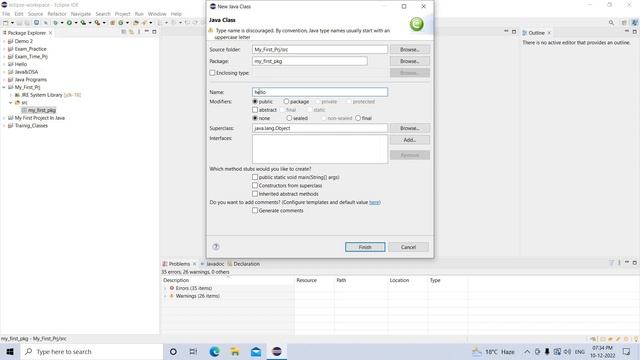
Task: Open the New toolbar dropdown arrow
Action: click(12, 23)
